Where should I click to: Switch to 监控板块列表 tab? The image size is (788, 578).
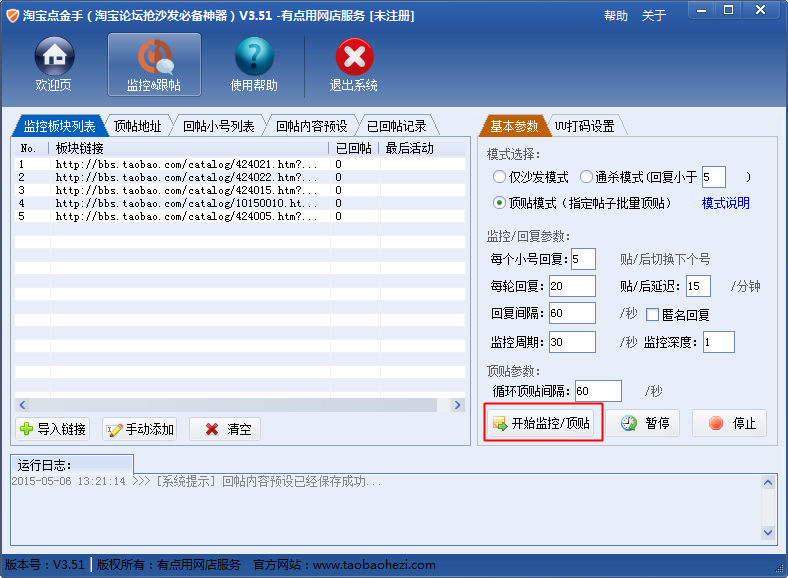(59, 126)
